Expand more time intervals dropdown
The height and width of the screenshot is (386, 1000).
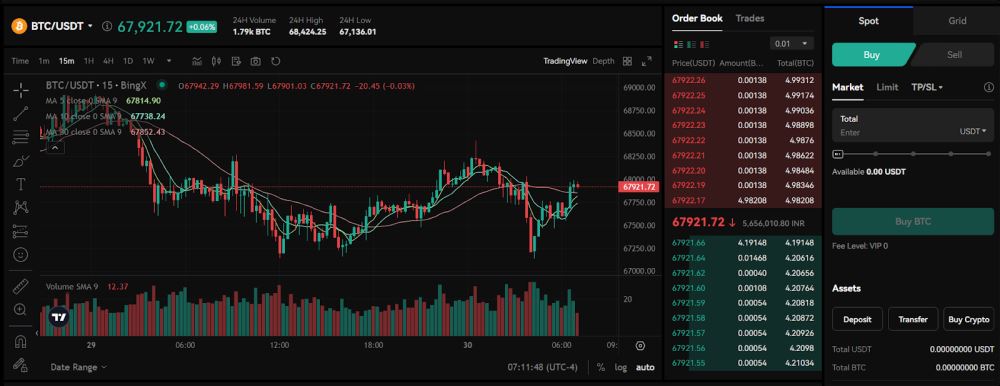coord(169,61)
